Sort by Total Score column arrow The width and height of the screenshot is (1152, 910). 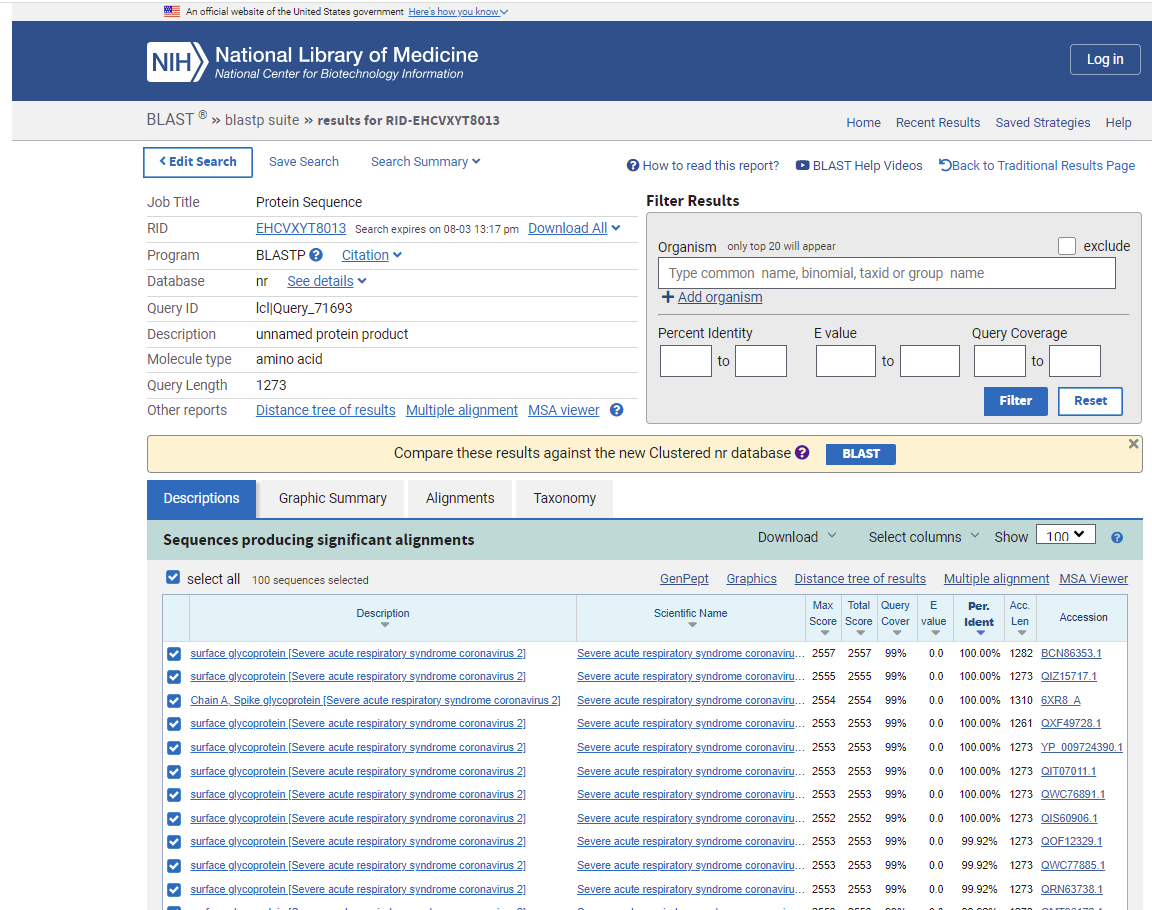pyautogui.click(x=860, y=633)
